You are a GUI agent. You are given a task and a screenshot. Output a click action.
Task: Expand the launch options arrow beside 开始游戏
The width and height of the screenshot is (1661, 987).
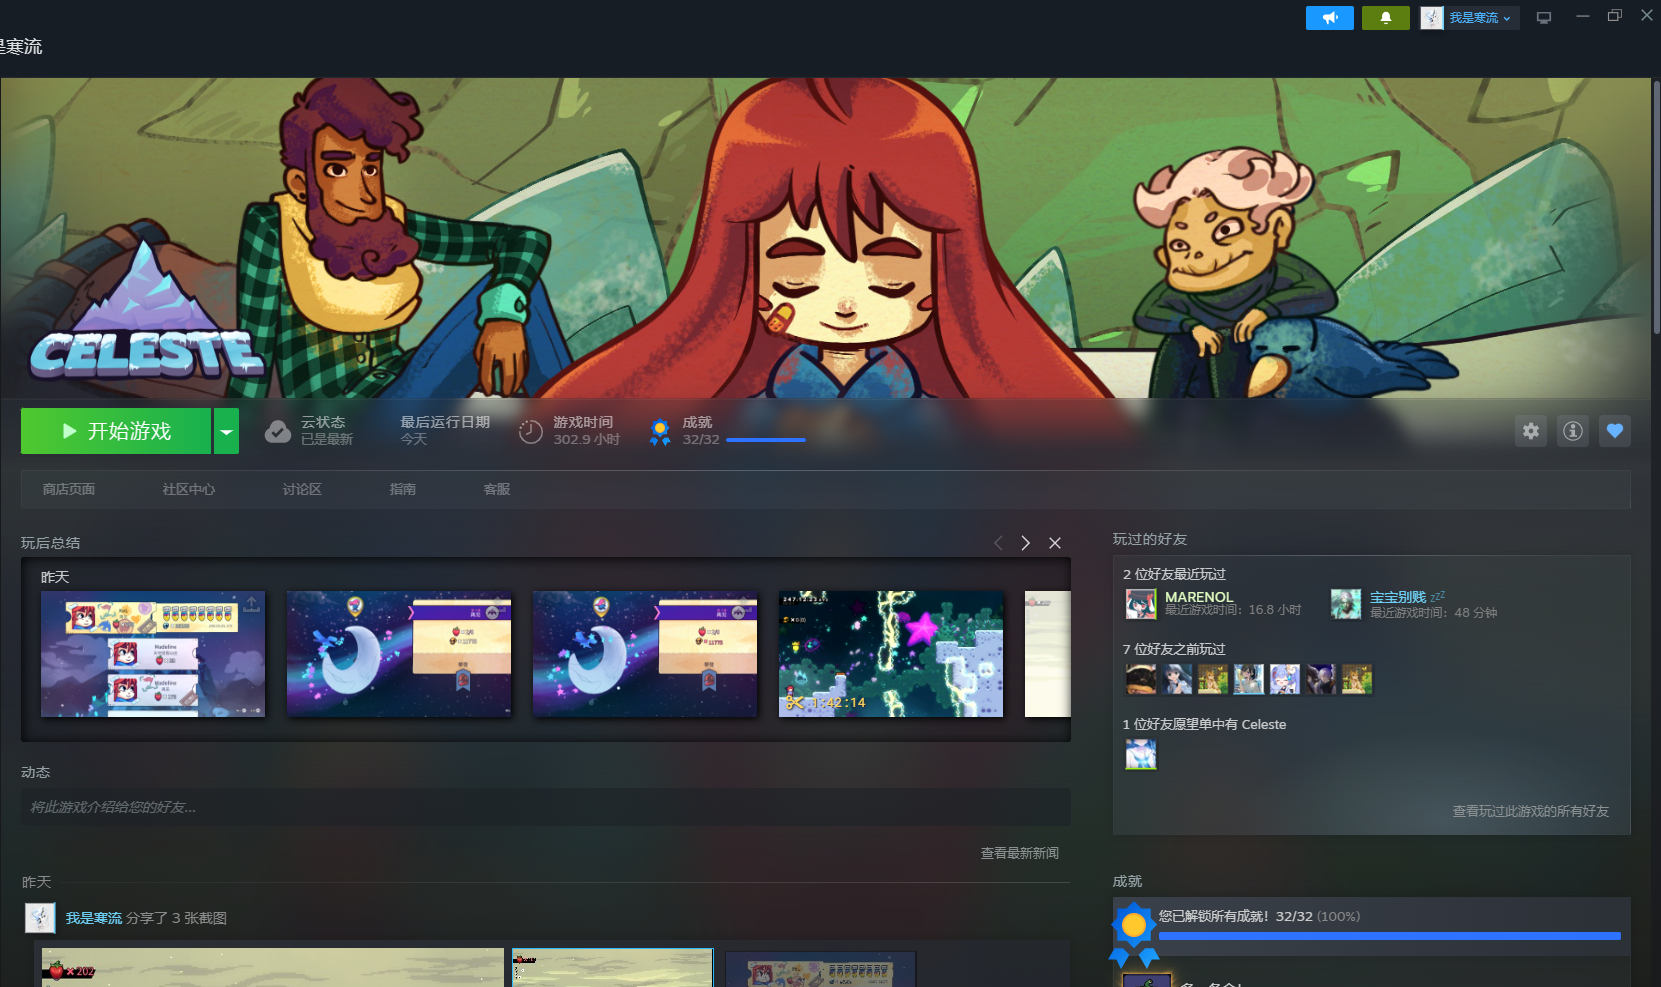(227, 431)
